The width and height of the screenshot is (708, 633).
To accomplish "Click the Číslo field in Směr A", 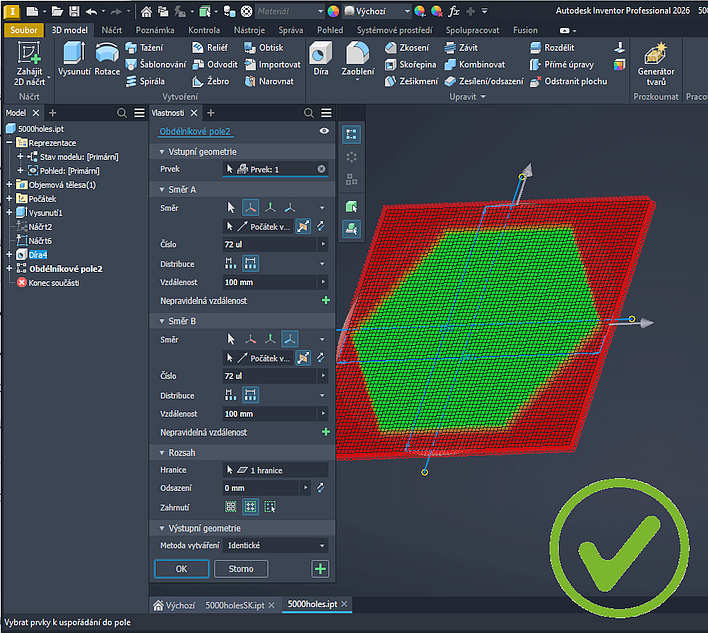I will (x=270, y=244).
